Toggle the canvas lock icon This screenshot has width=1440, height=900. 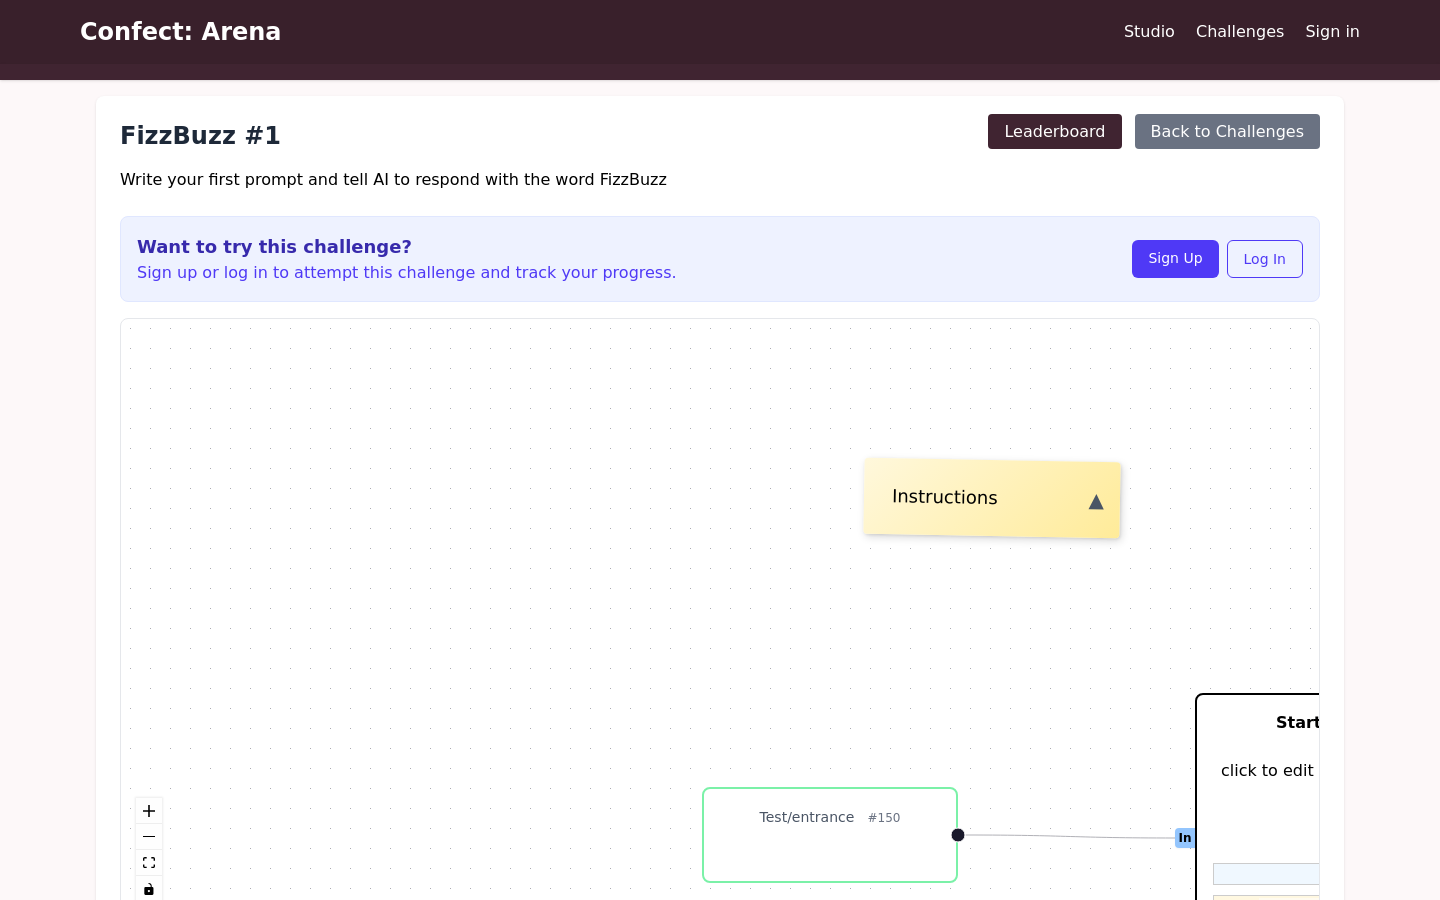[x=149, y=889]
